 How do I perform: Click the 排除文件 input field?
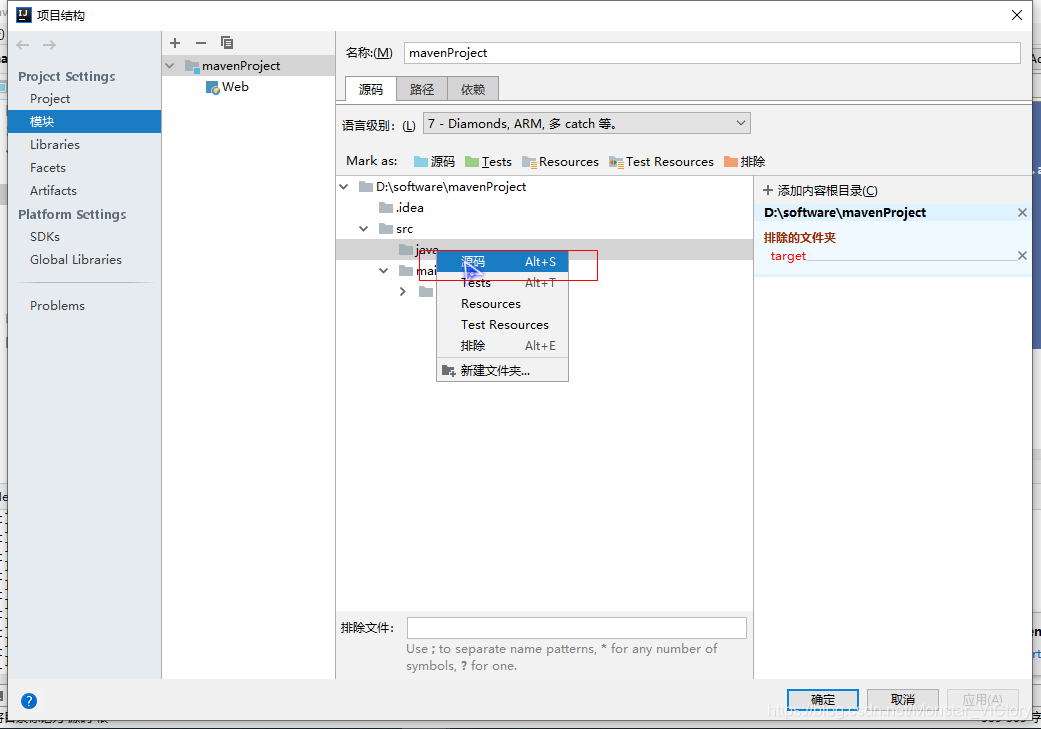click(x=577, y=628)
